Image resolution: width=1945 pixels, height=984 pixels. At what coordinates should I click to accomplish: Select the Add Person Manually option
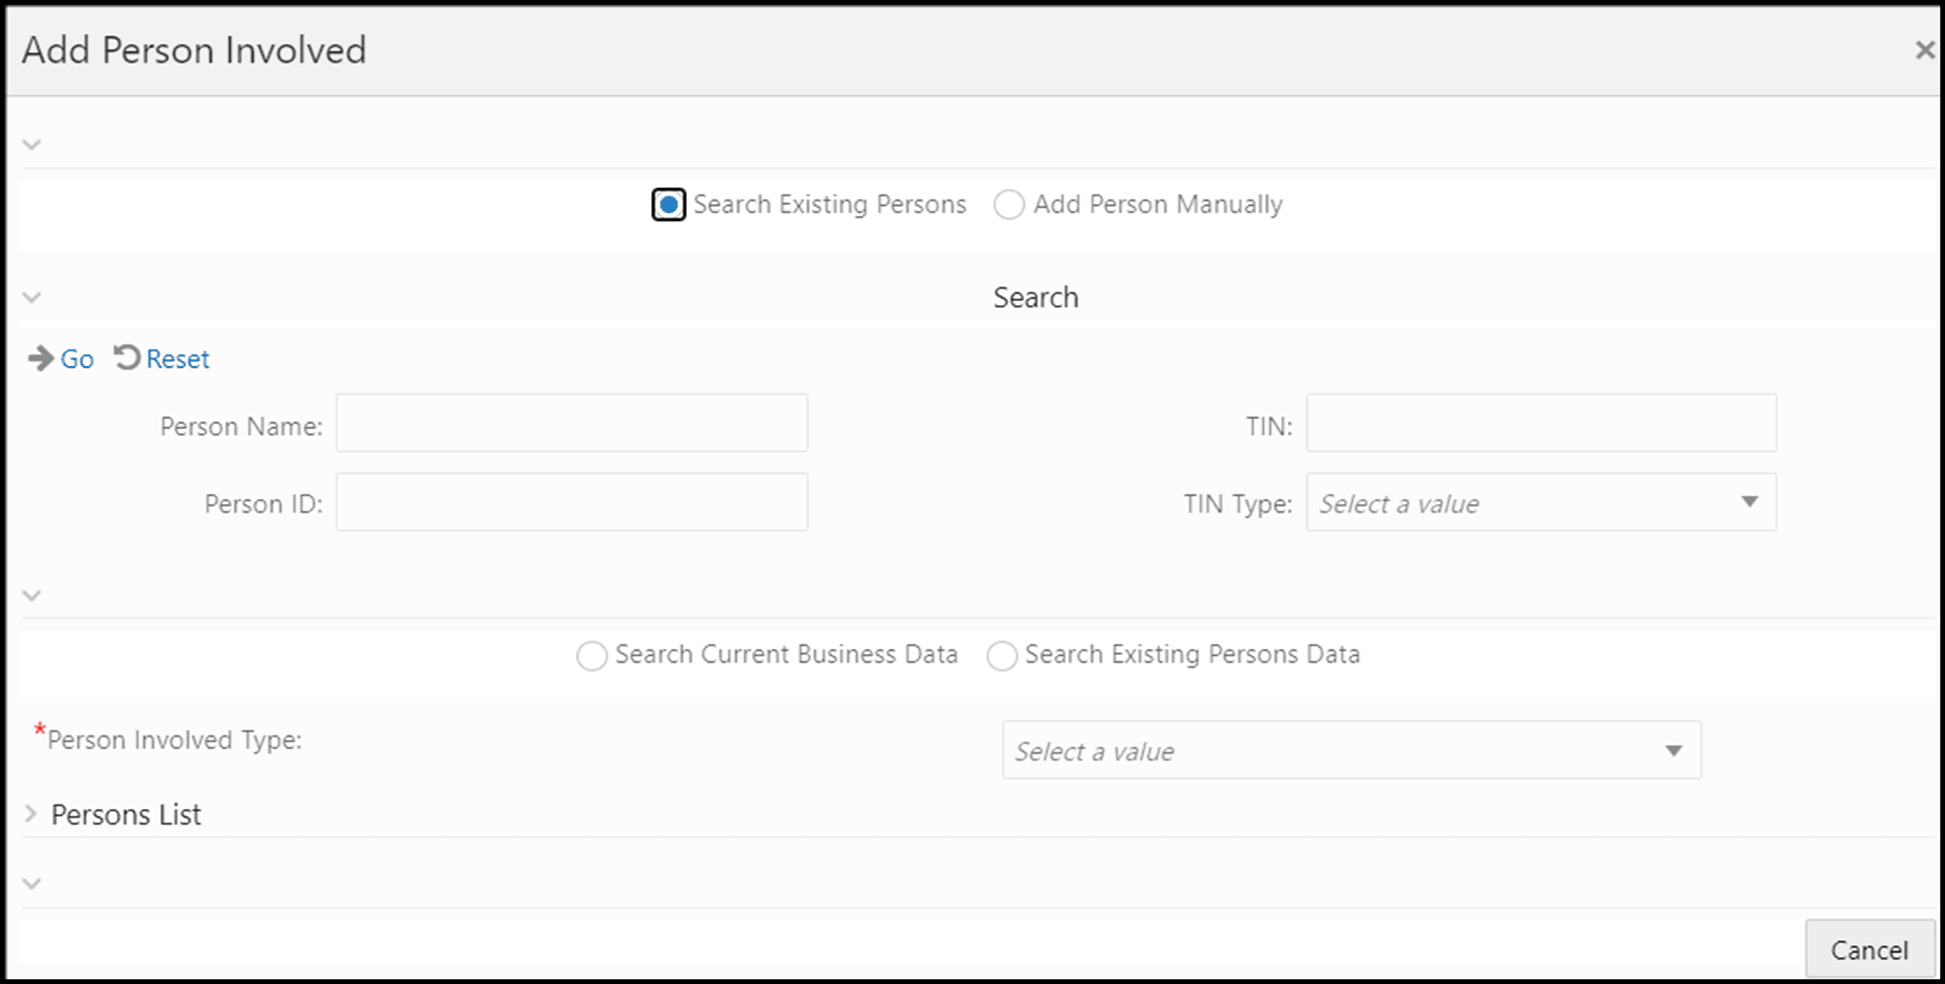pos(1009,204)
